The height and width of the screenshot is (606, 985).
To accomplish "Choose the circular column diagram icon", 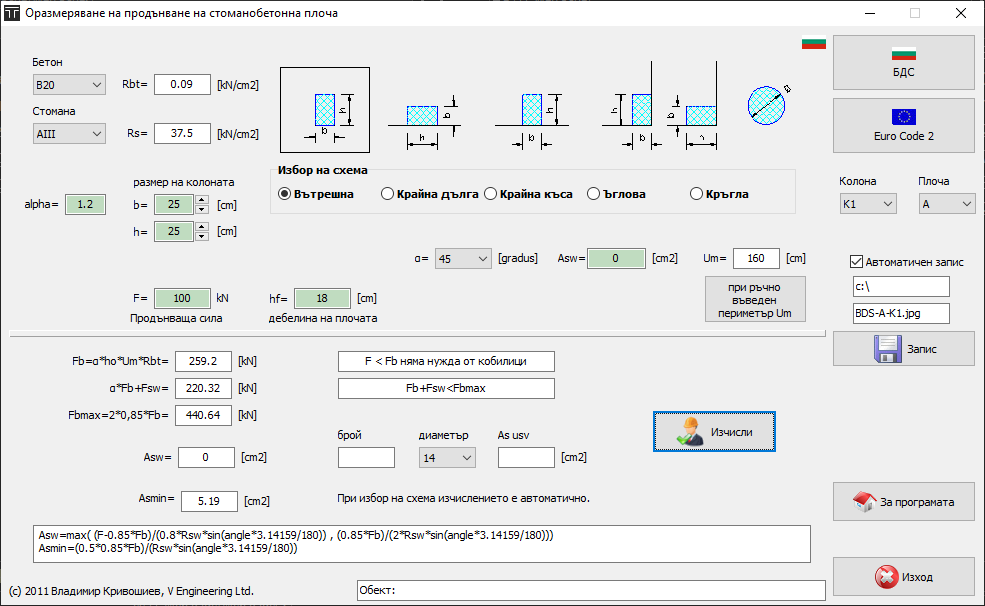I will tap(771, 102).
